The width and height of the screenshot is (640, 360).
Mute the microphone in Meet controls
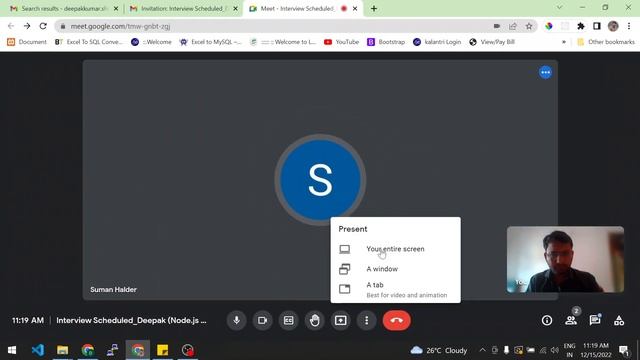[x=236, y=320]
